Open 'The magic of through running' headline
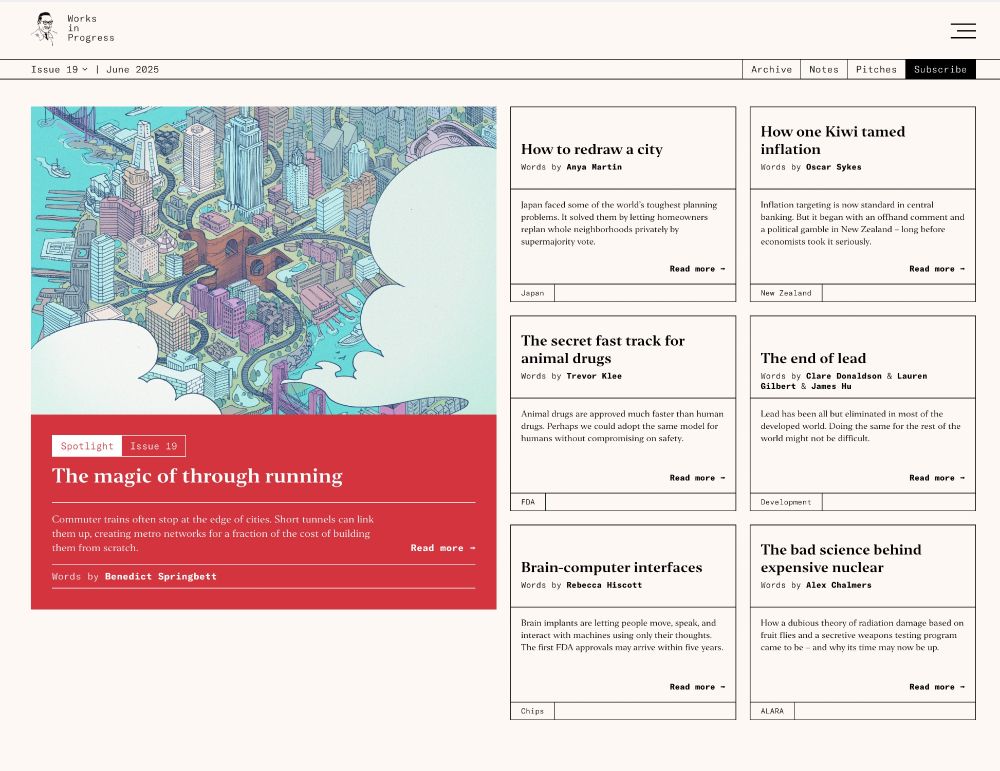 [x=197, y=476]
